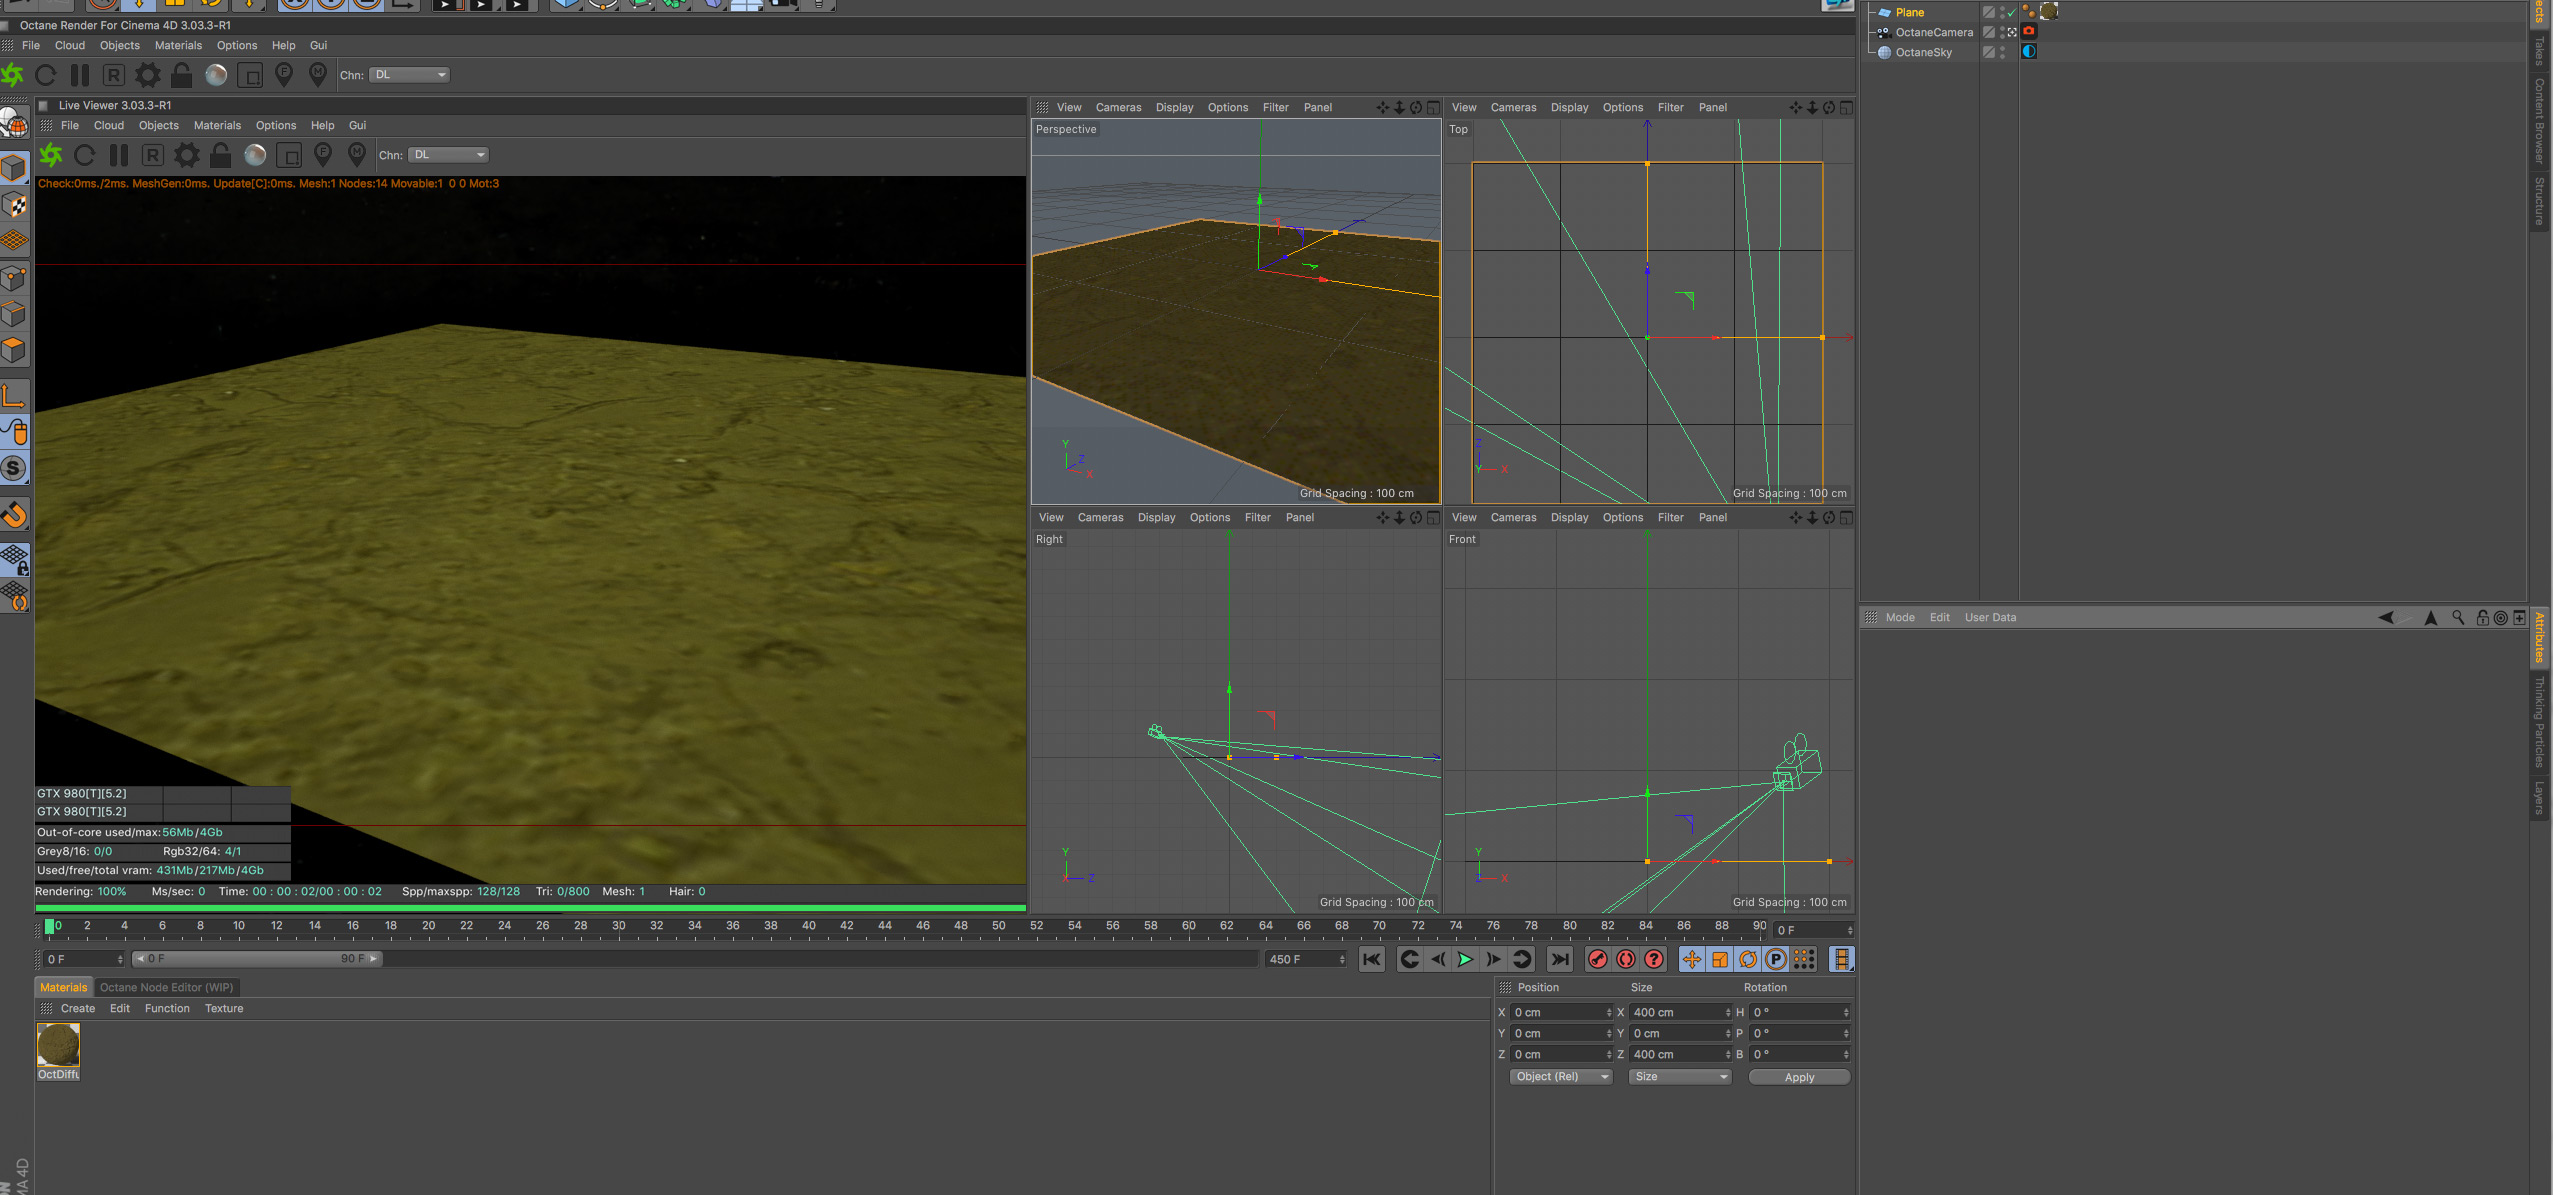This screenshot has width=2553, height=1195.
Task: Click the material picker M pin icon
Action: (356, 155)
